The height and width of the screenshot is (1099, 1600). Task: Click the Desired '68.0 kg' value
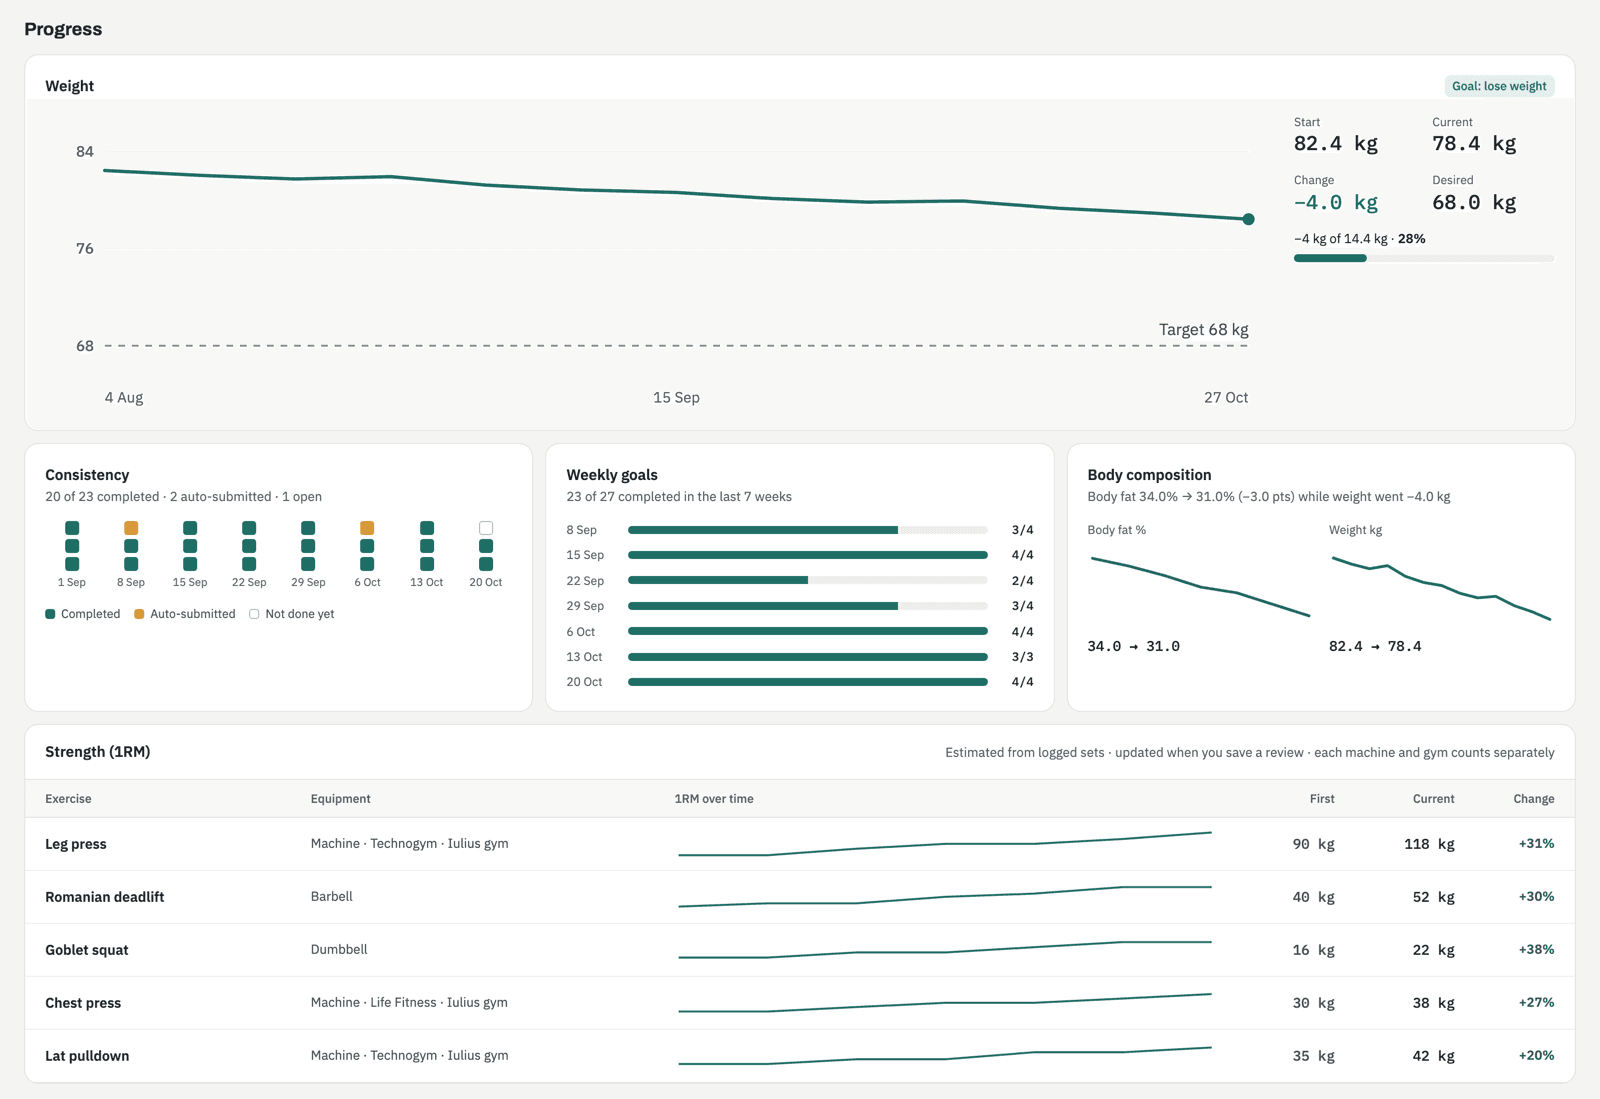click(x=1474, y=203)
